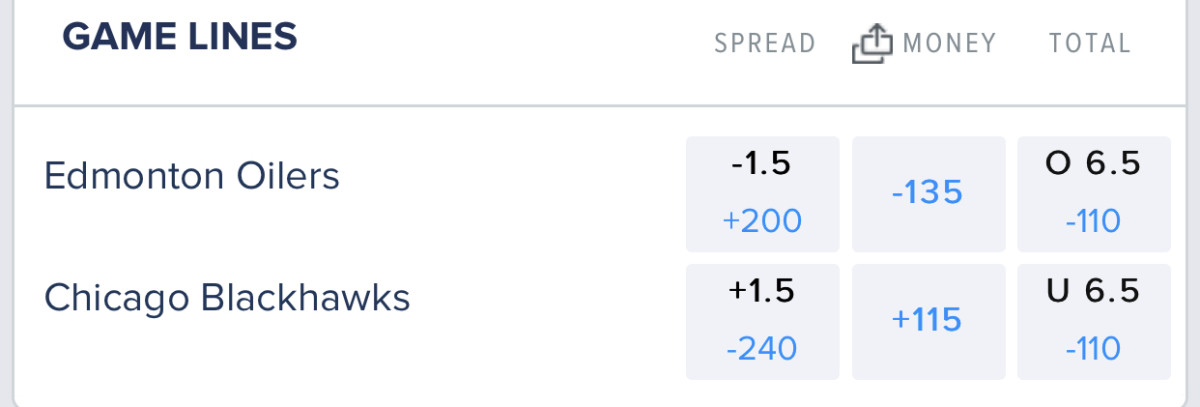
Task: Pick the -110 odds under O 6.5
Action: tap(1093, 221)
